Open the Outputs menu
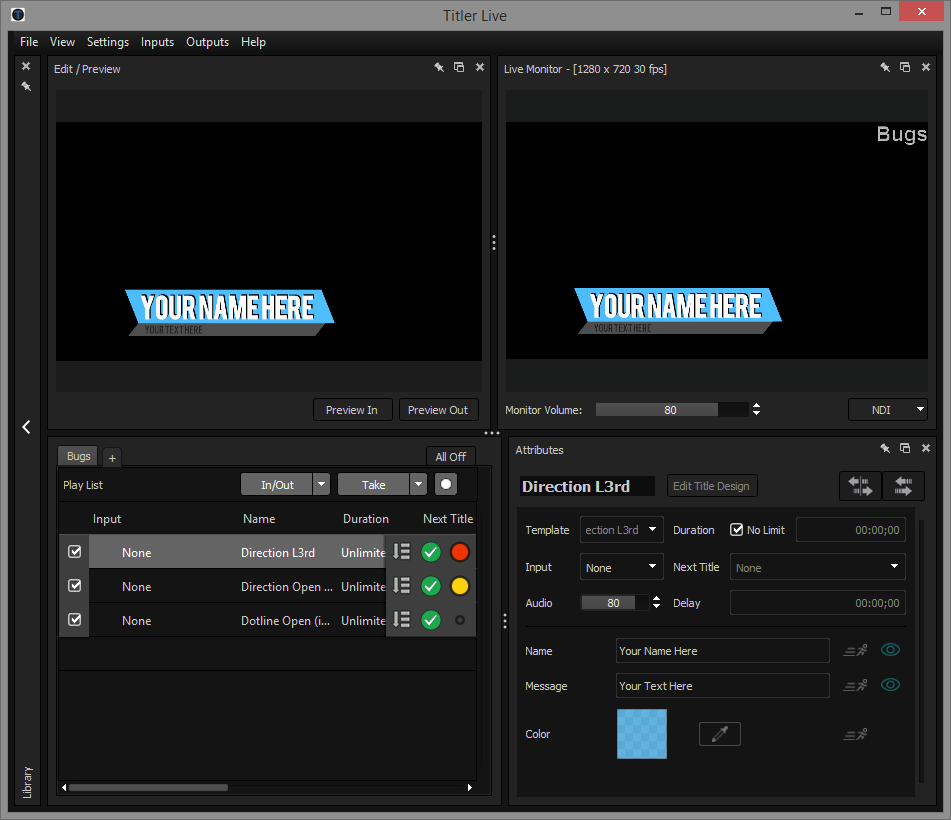The image size is (951, 820). (x=207, y=42)
